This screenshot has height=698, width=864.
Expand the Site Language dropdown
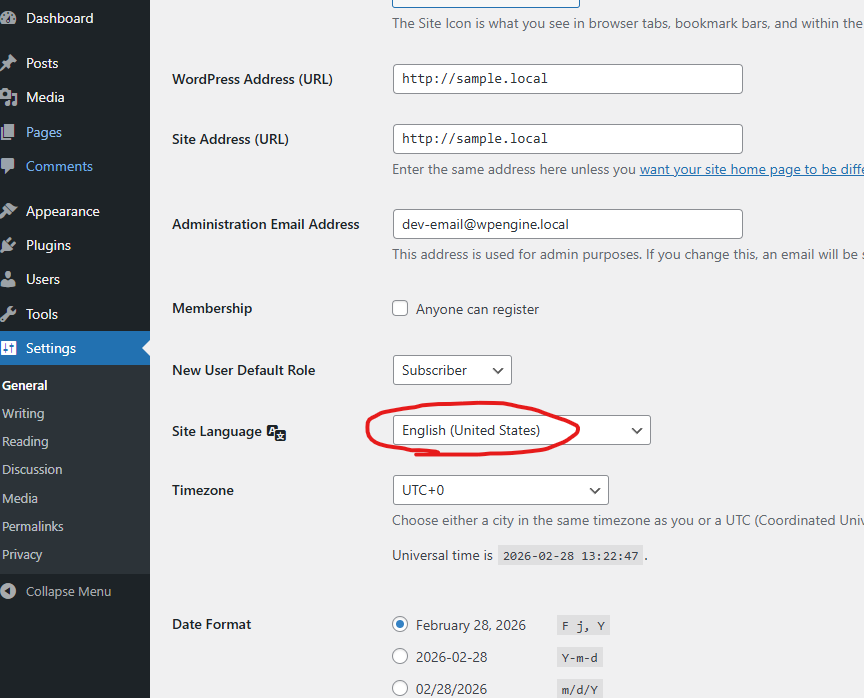(x=521, y=430)
